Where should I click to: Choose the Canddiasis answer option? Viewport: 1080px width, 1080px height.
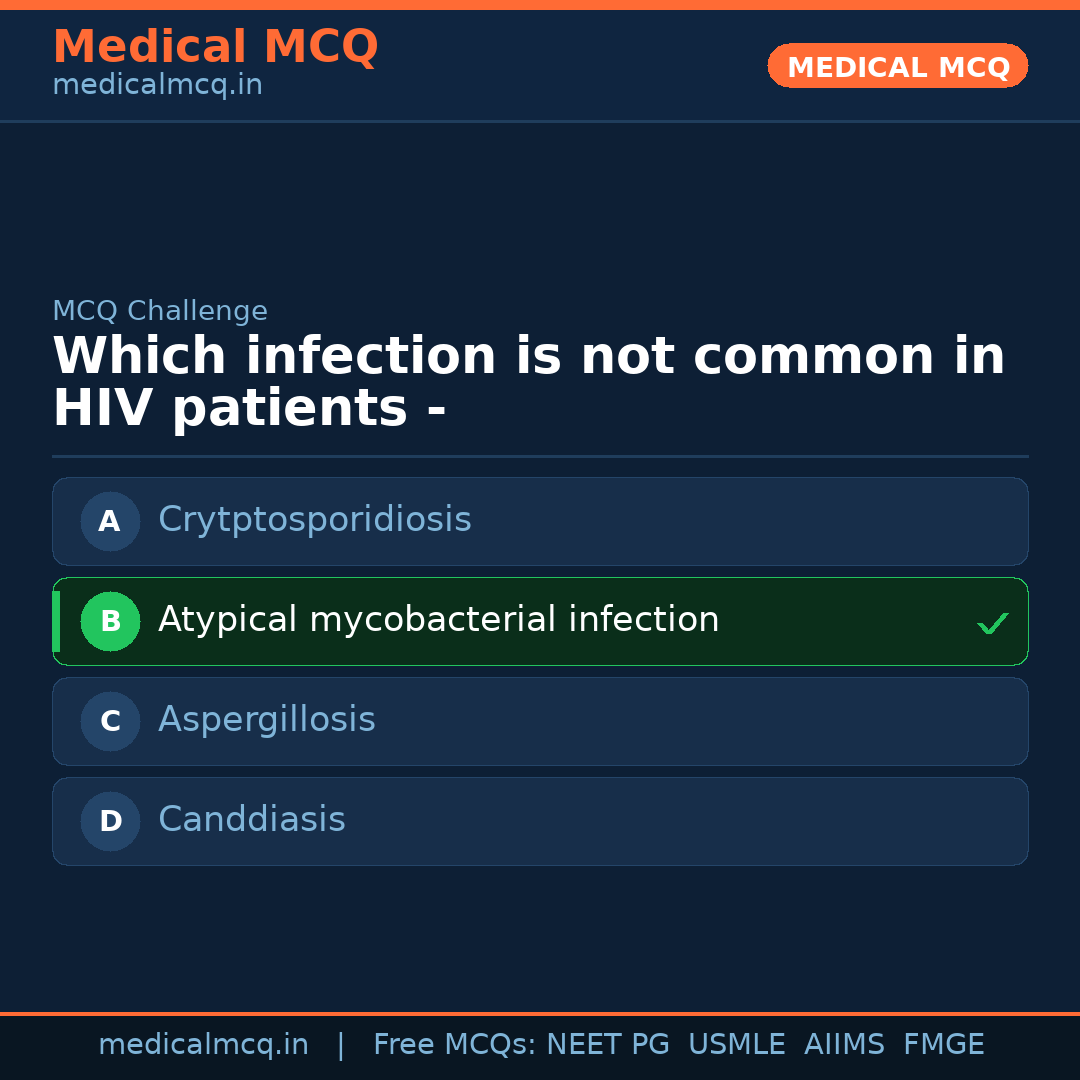pos(252,820)
